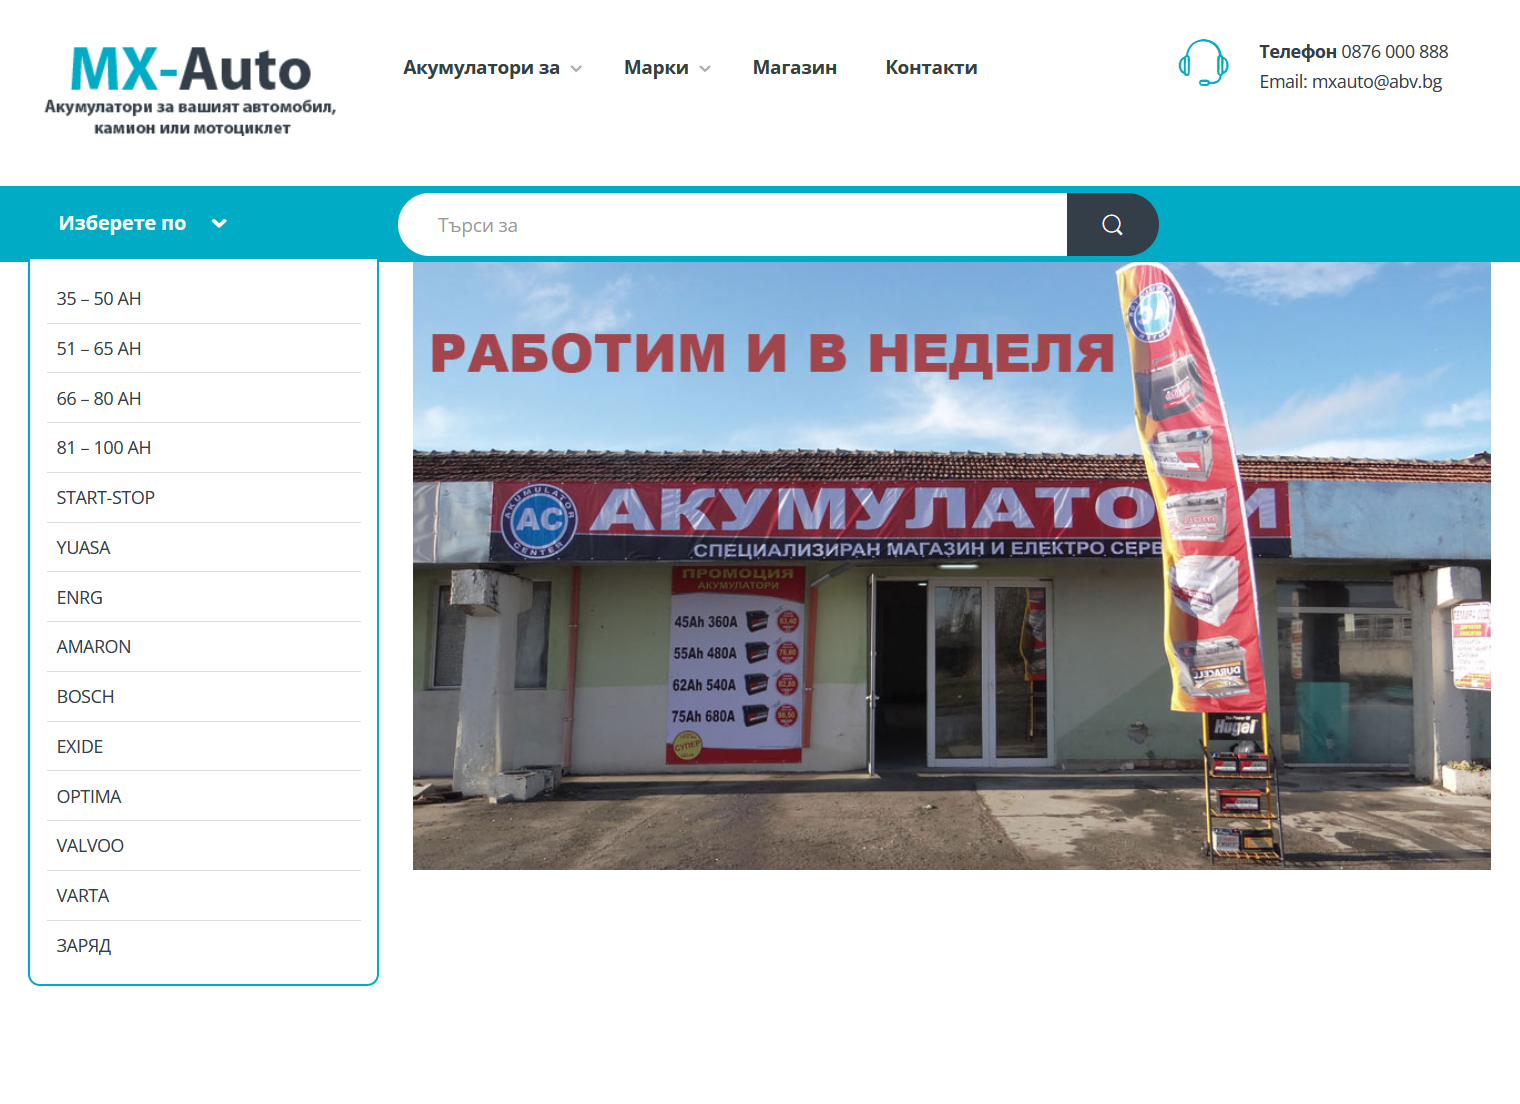Open the EXIDE brand category
Image resolution: width=1520 pixels, height=1104 pixels.
[204, 747]
